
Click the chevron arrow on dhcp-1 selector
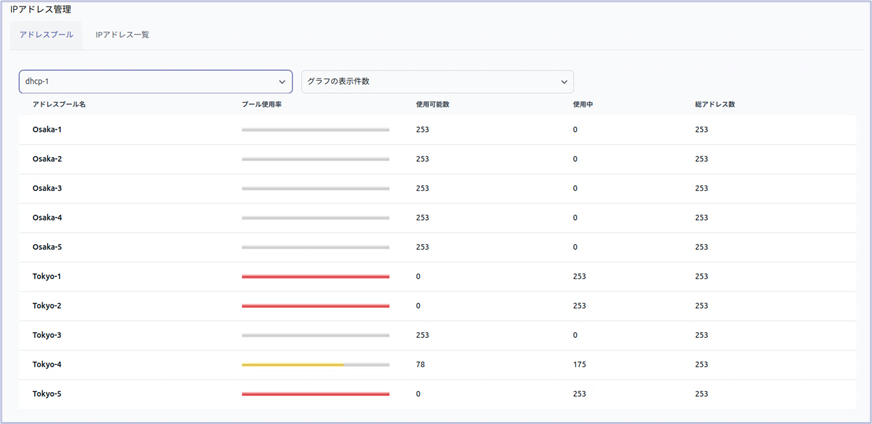pos(281,82)
